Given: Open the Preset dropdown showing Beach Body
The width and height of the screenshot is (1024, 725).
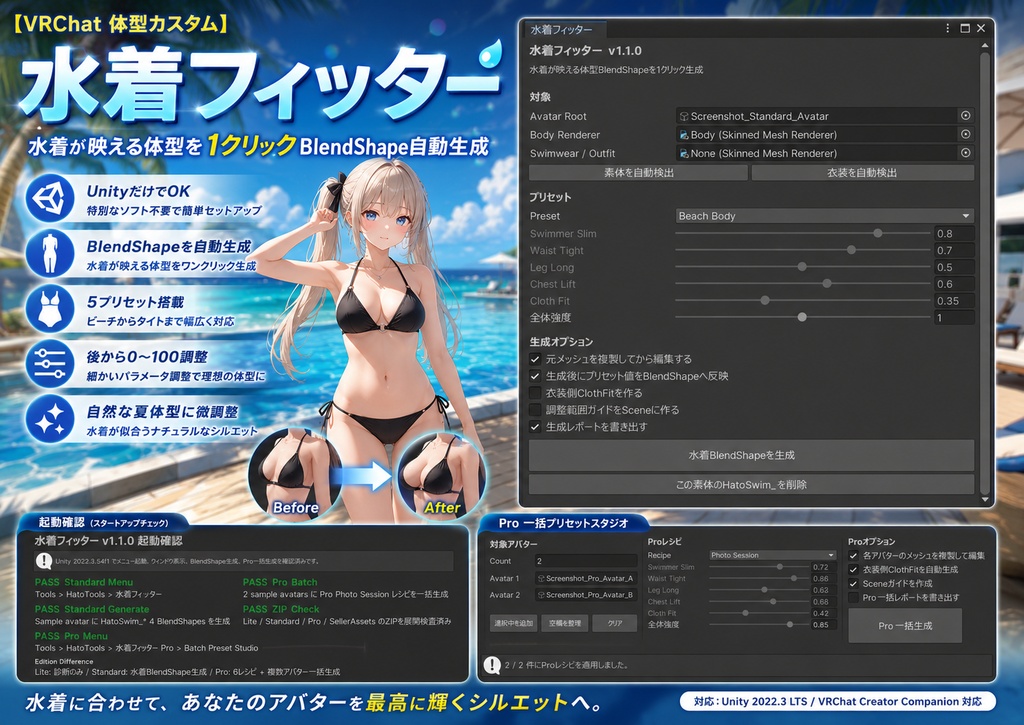Looking at the screenshot, I should tap(824, 216).
